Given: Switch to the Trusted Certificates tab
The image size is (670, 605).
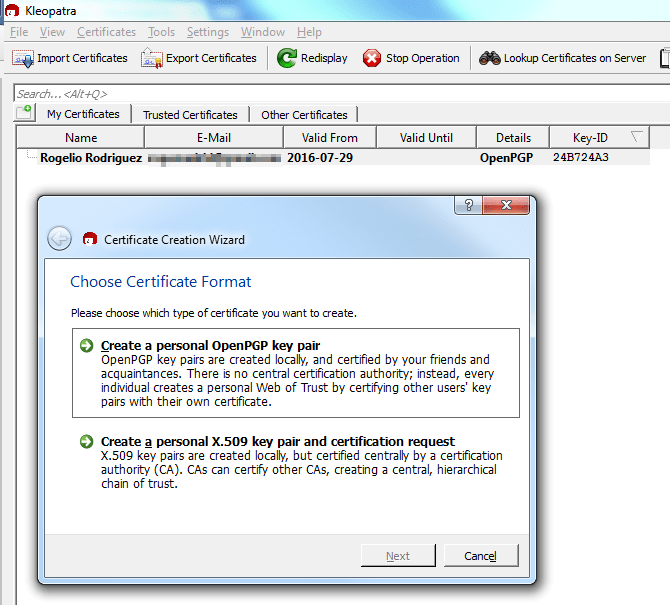Looking at the screenshot, I should pos(190,115).
